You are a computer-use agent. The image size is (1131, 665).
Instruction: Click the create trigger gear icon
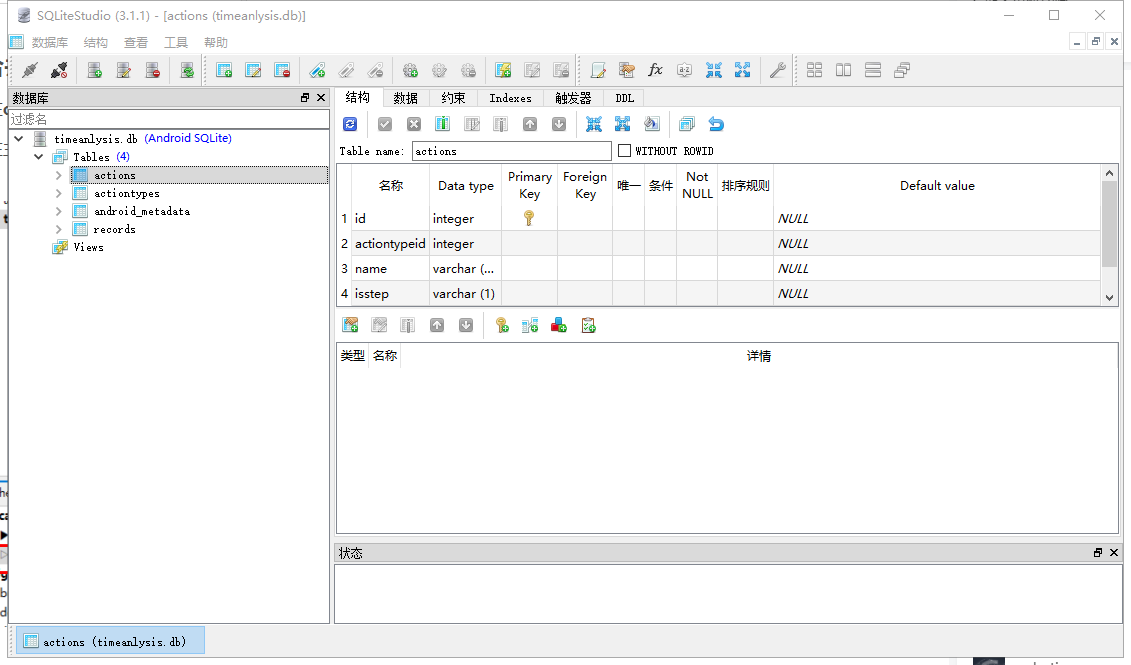[x=410, y=70]
